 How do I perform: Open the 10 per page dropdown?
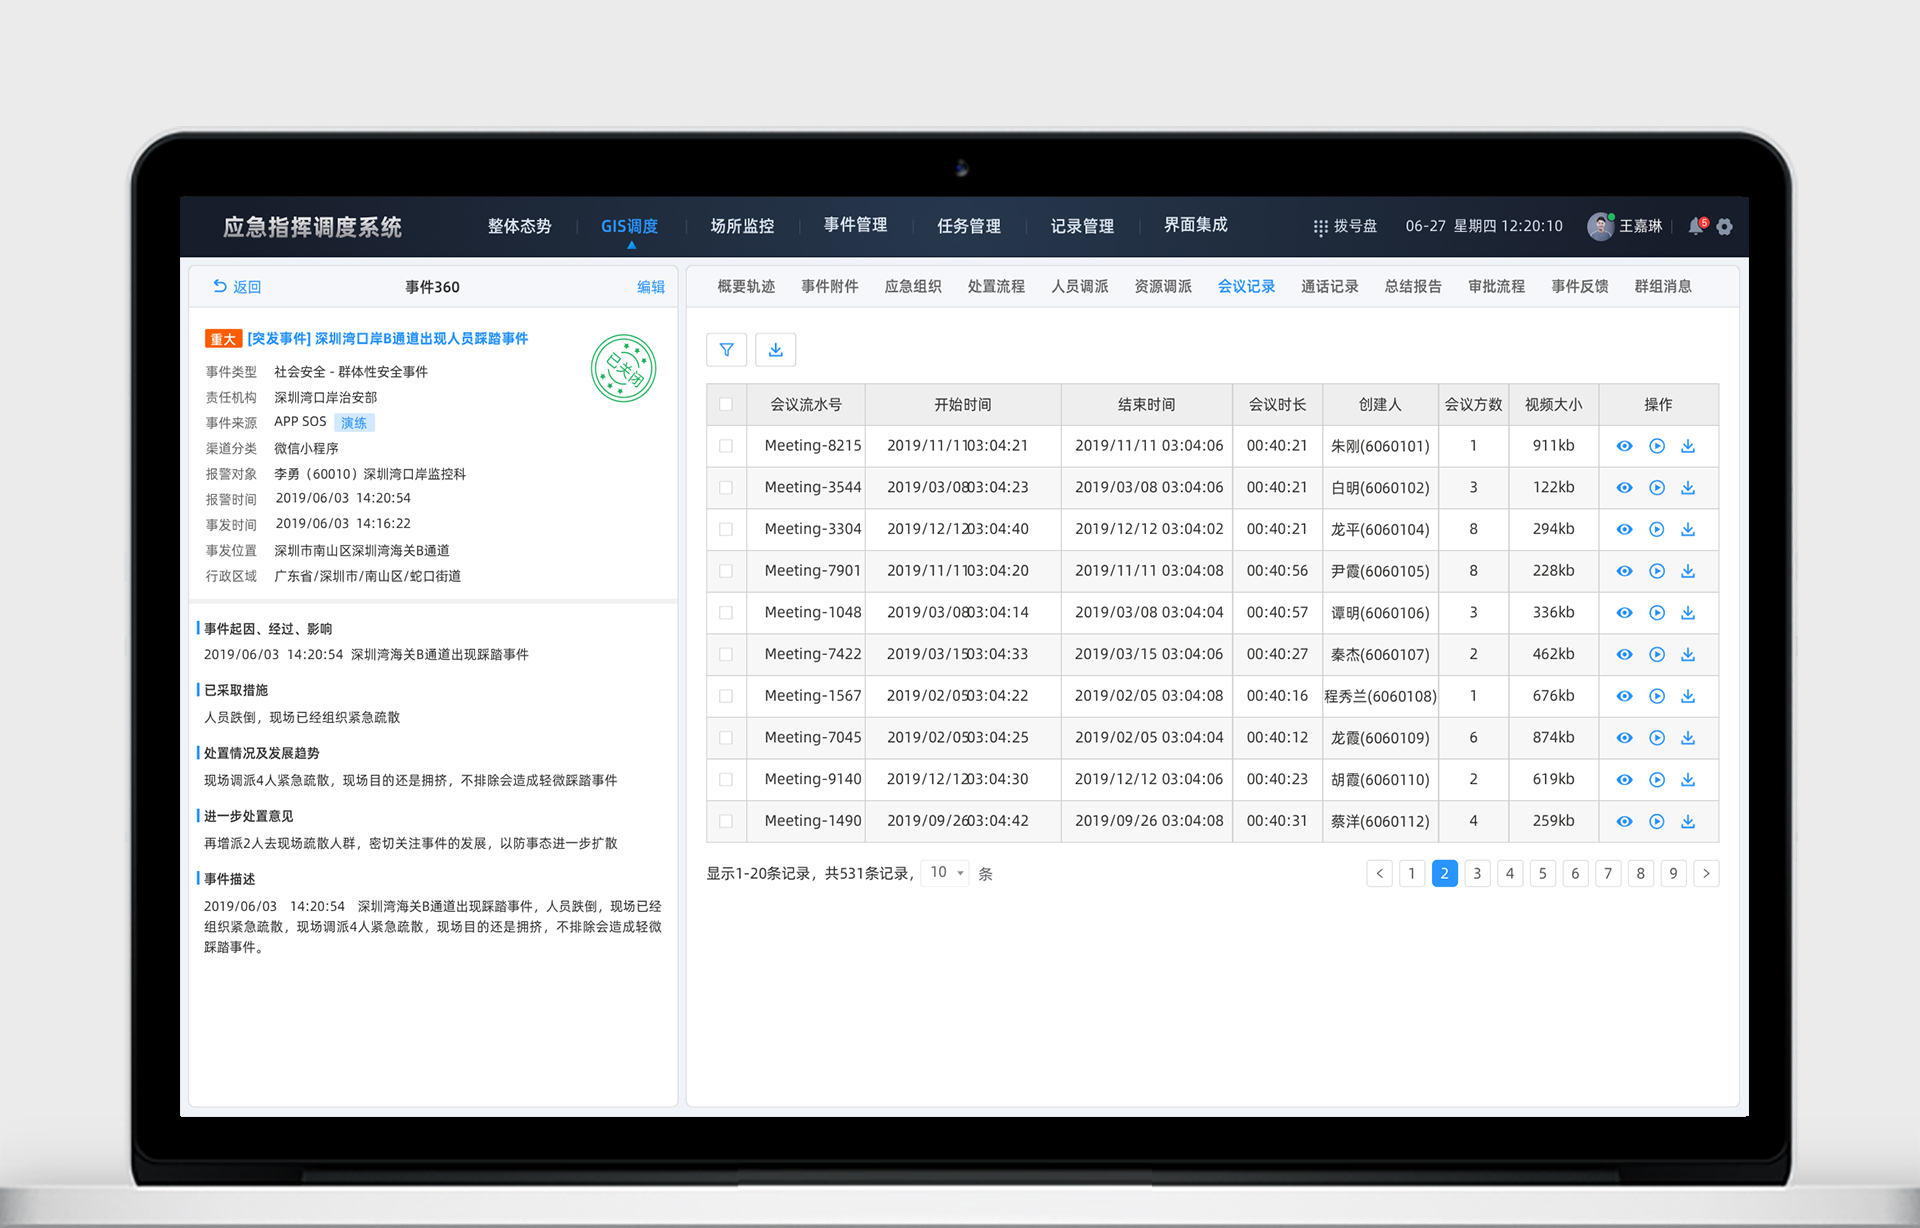pyautogui.click(x=945, y=873)
